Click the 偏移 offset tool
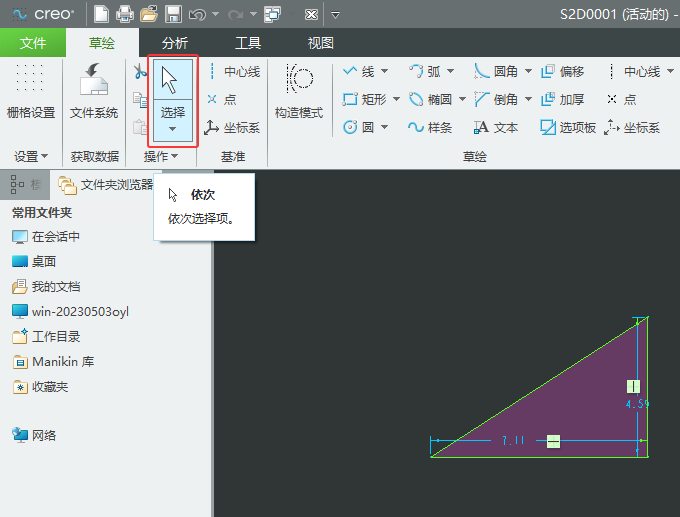Image resolution: width=680 pixels, height=517 pixels. 563,72
